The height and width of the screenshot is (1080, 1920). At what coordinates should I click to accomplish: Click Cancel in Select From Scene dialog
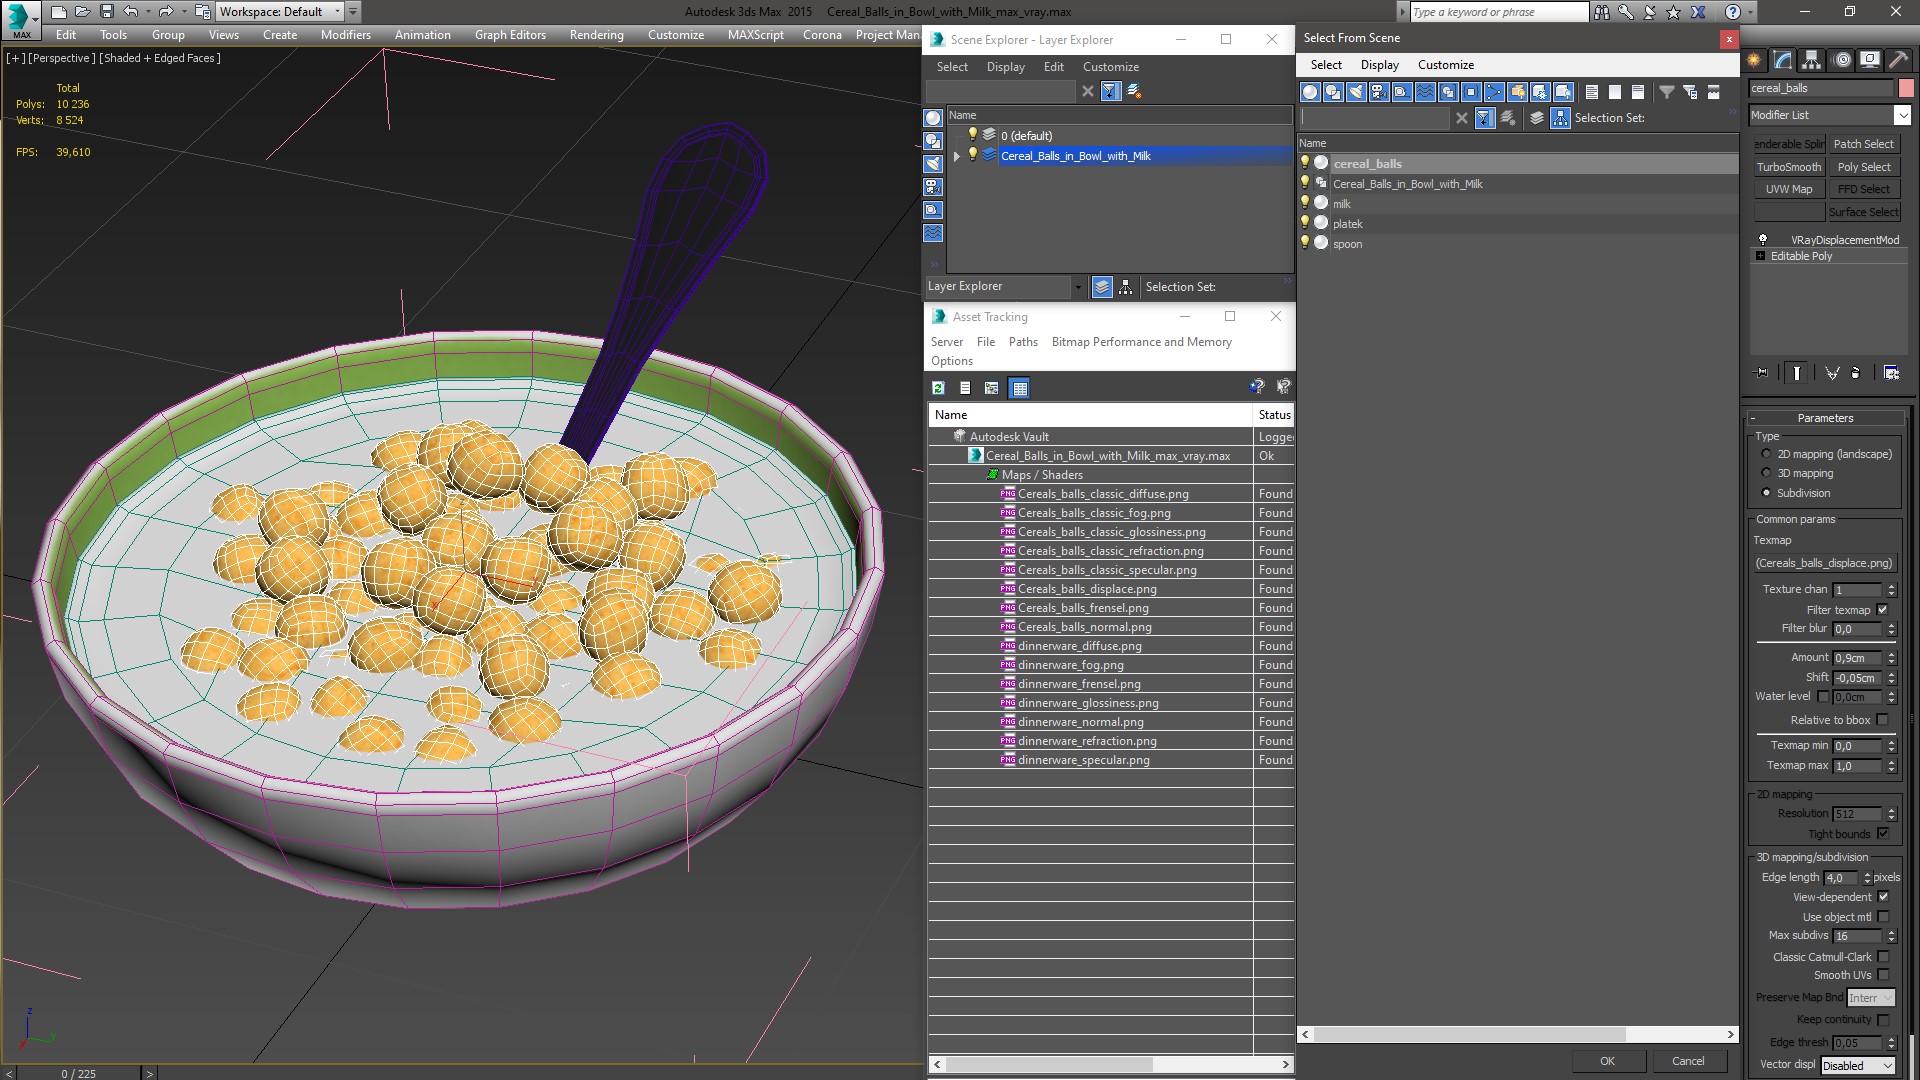point(1688,1061)
